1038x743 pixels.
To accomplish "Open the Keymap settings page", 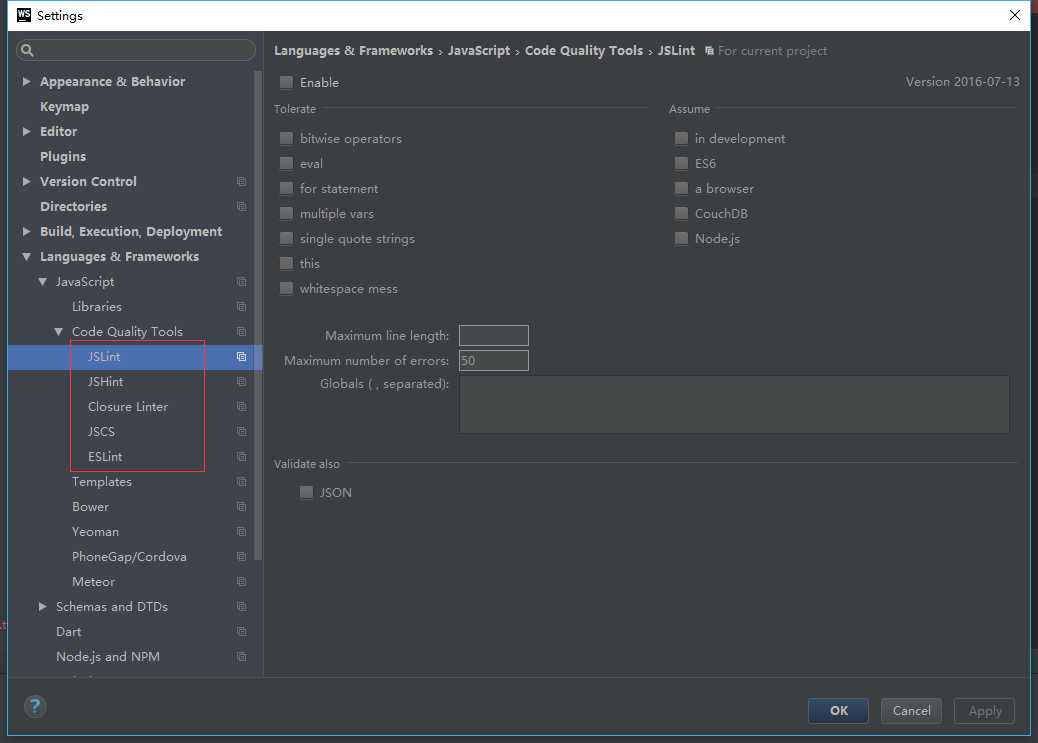I will point(64,107).
